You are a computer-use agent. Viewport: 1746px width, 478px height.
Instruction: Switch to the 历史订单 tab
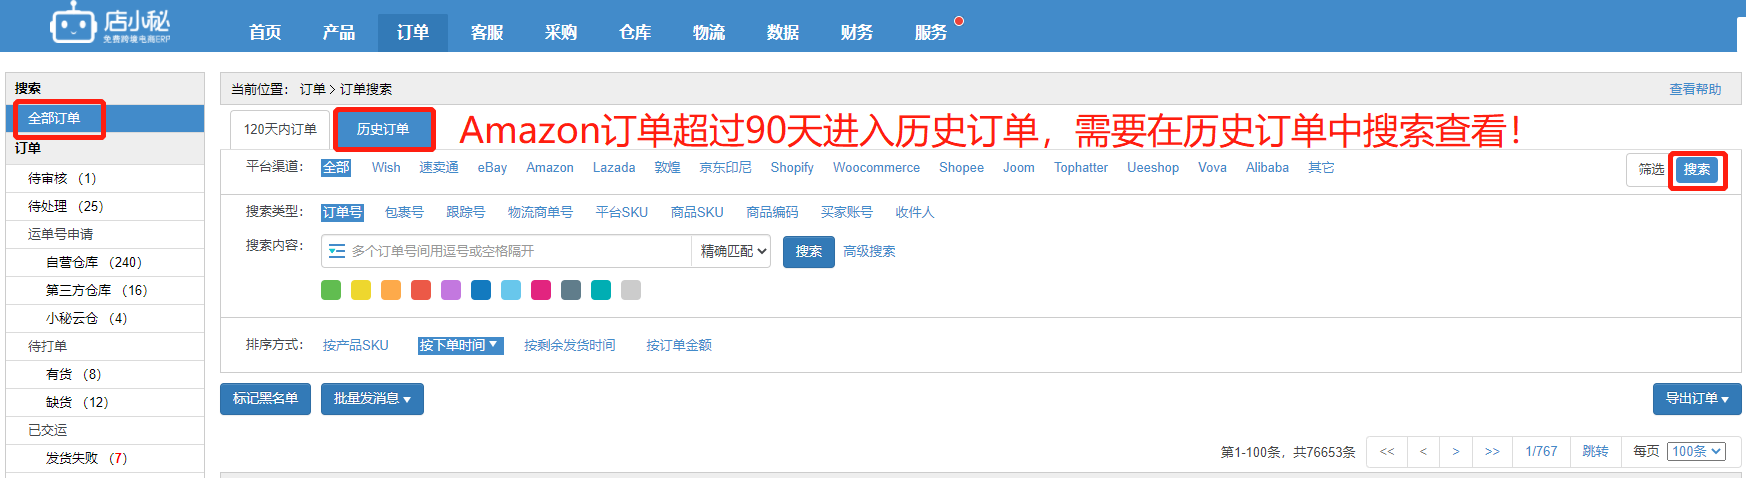[x=383, y=129]
